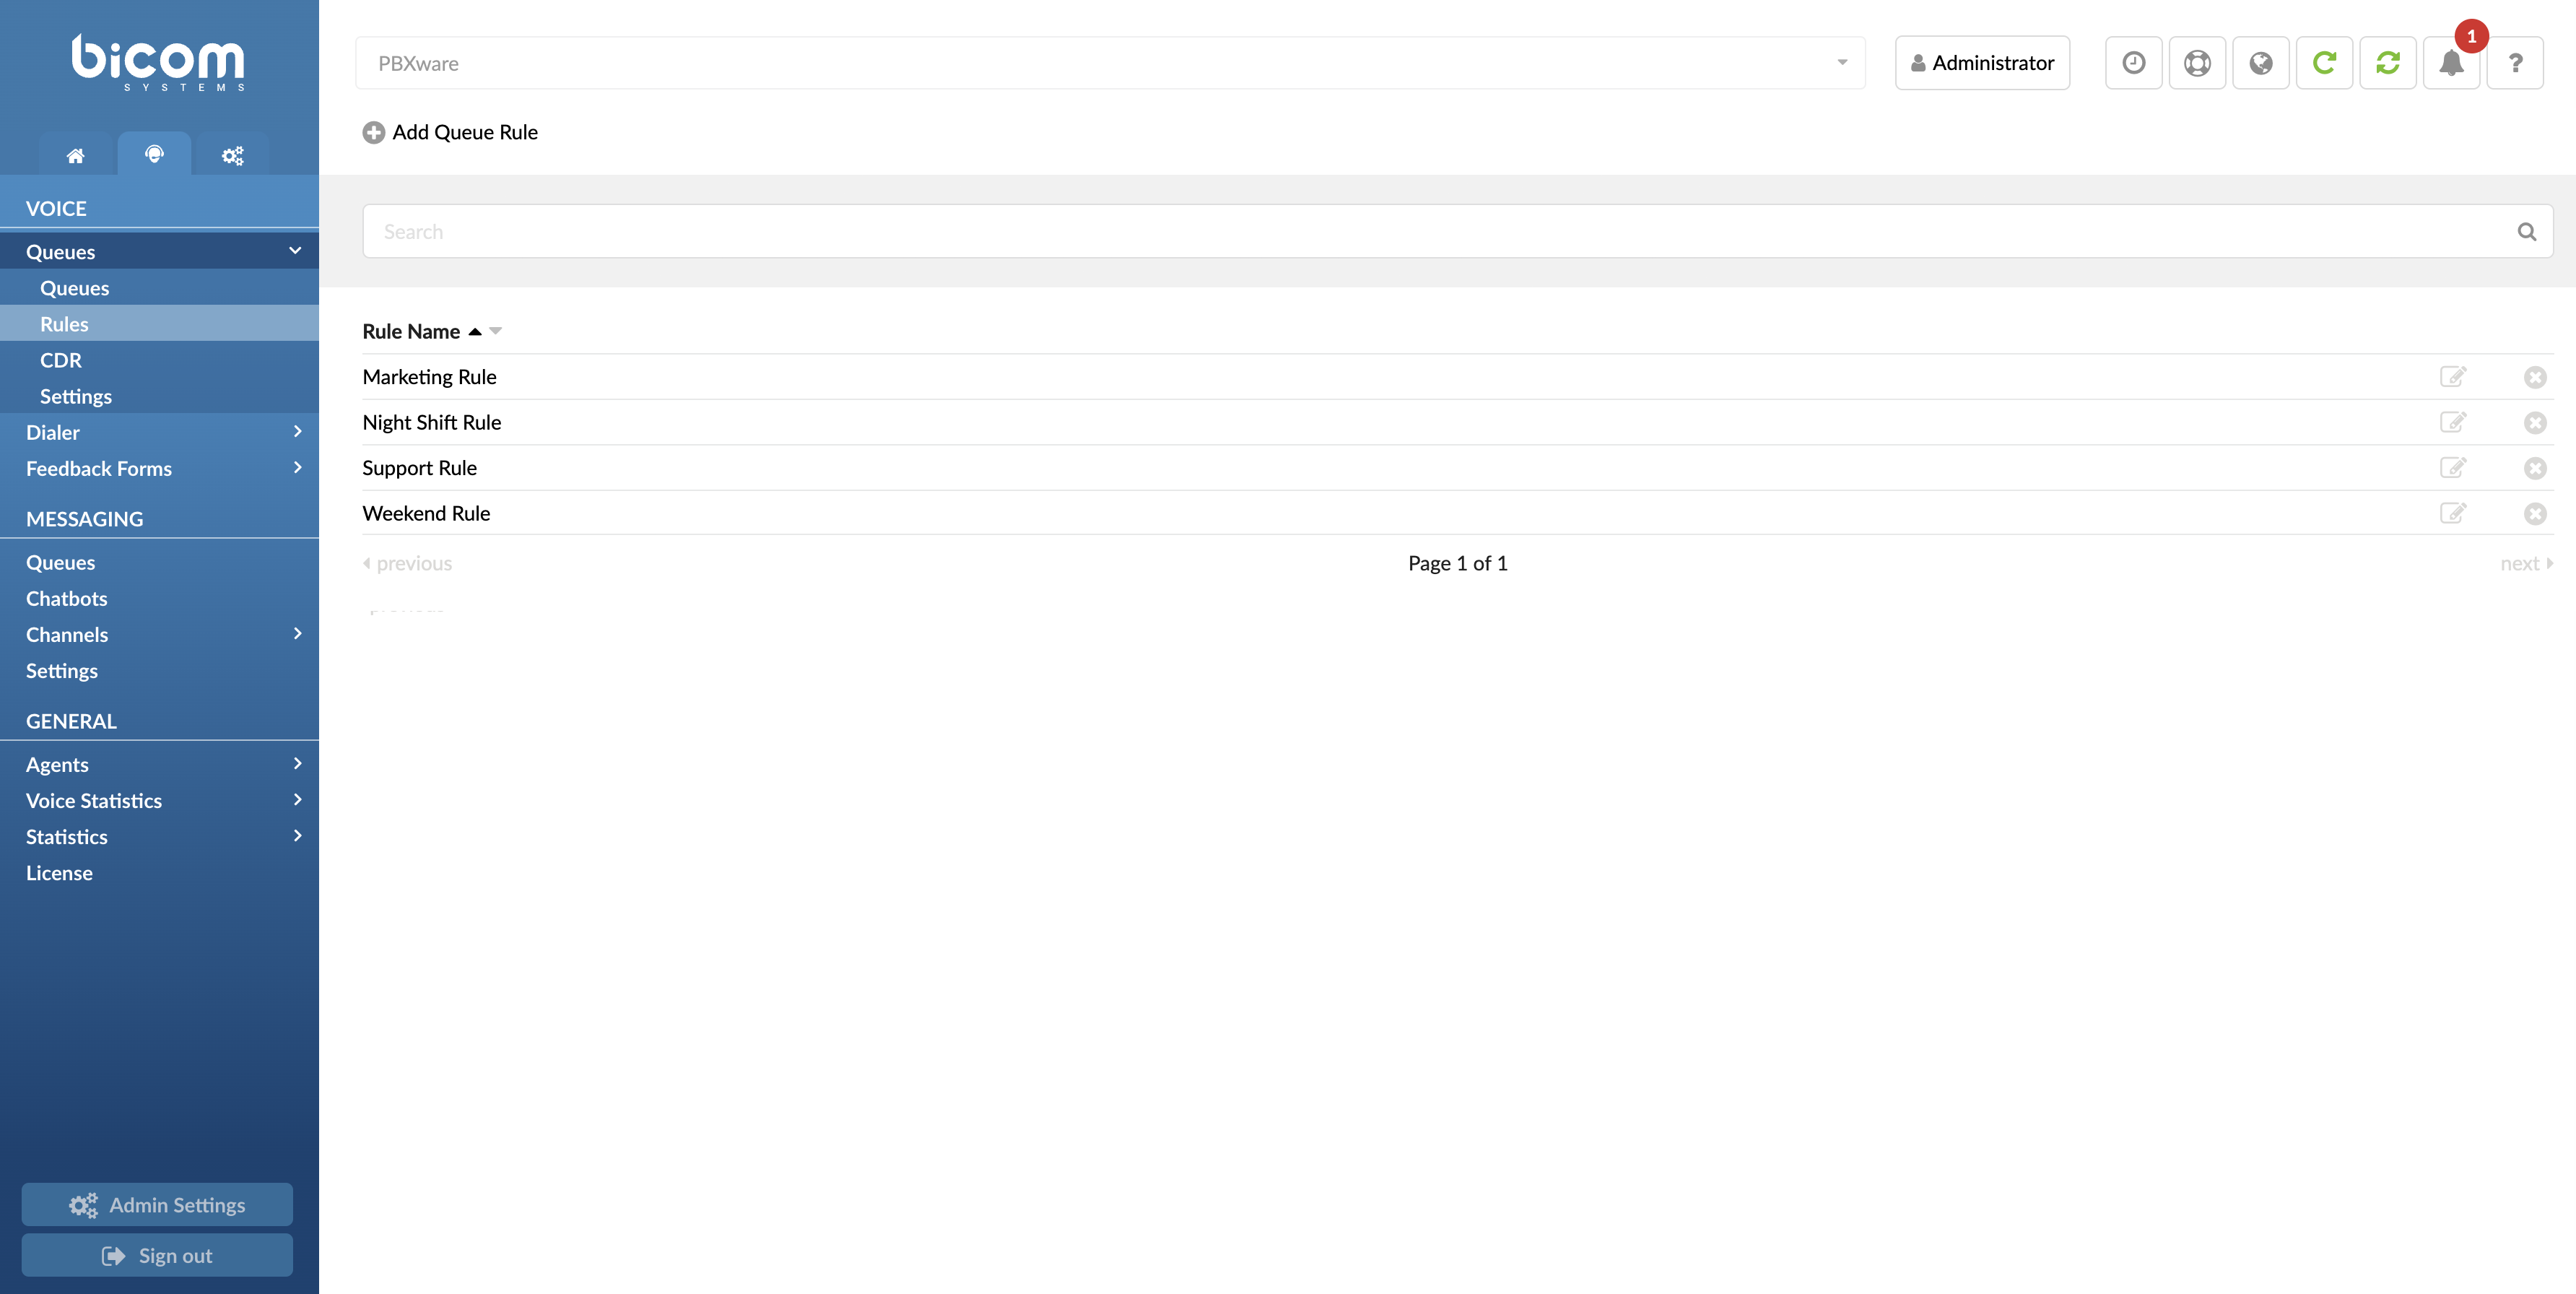The image size is (2576, 1294).
Task: Go to previous page link
Action: tap(407, 563)
